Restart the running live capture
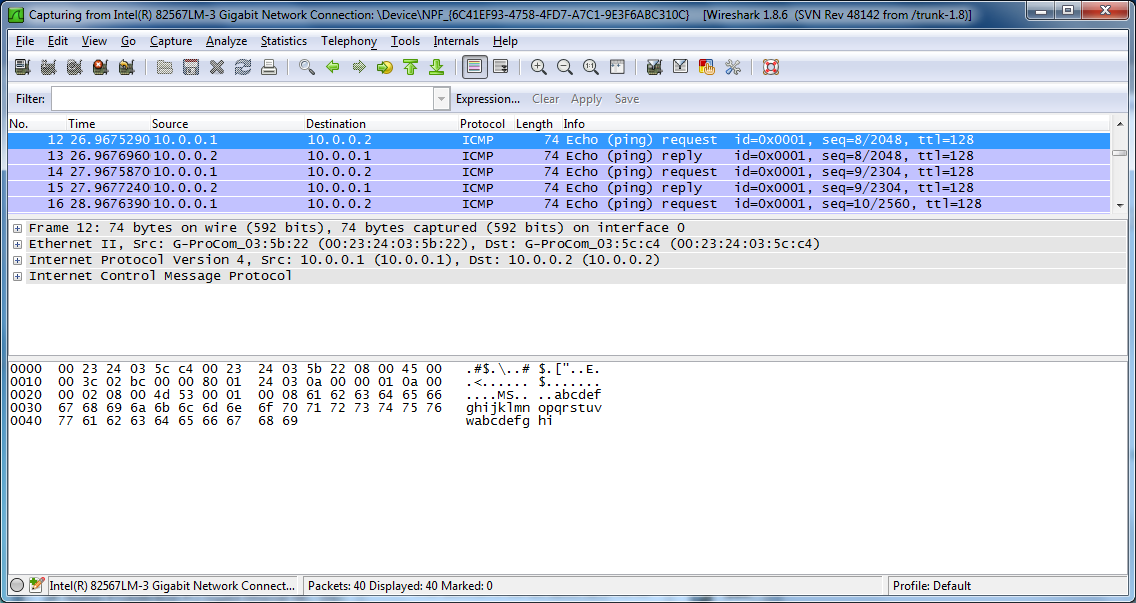1136x603 pixels. (126, 67)
